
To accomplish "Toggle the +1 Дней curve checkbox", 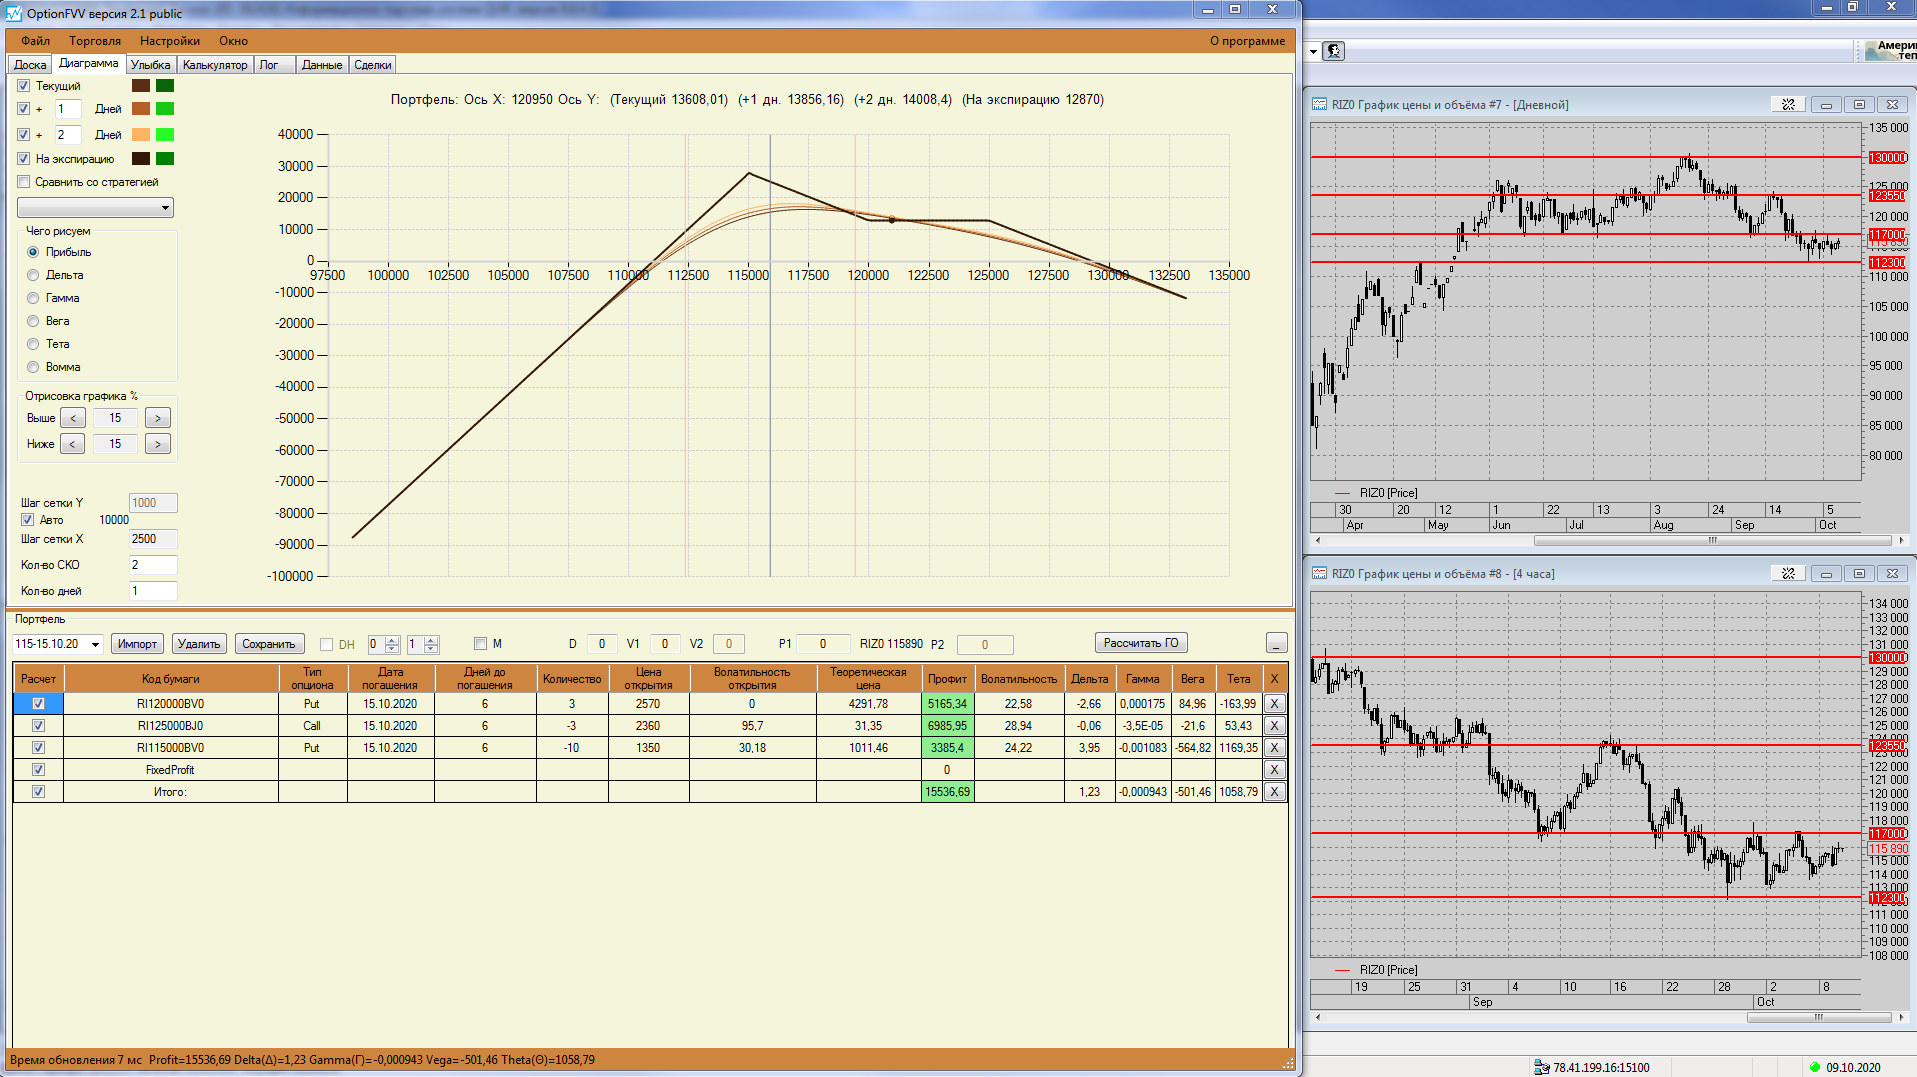I will 24,109.
